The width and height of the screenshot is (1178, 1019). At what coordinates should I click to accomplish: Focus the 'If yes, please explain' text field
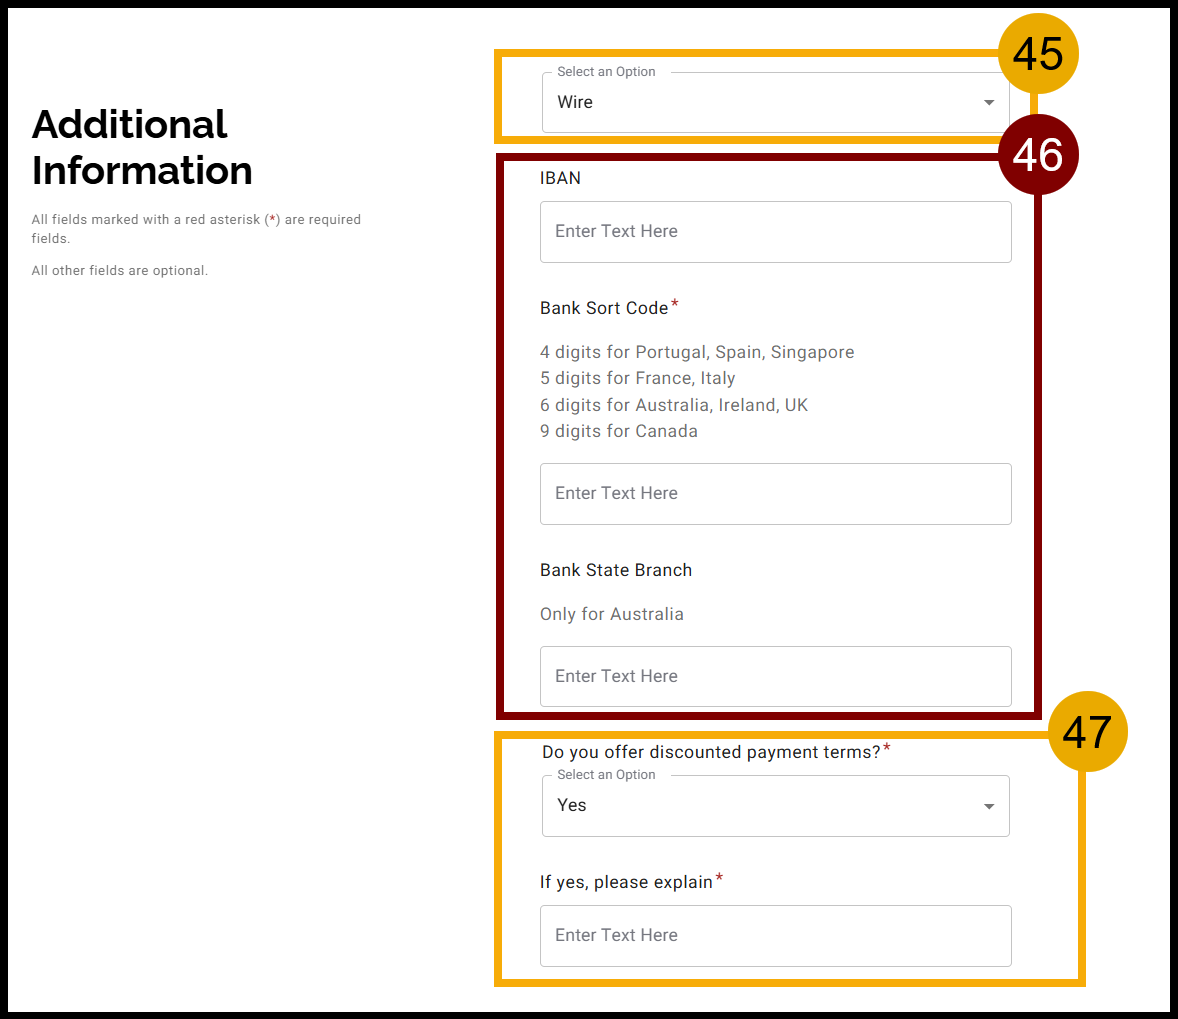point(775,935)
